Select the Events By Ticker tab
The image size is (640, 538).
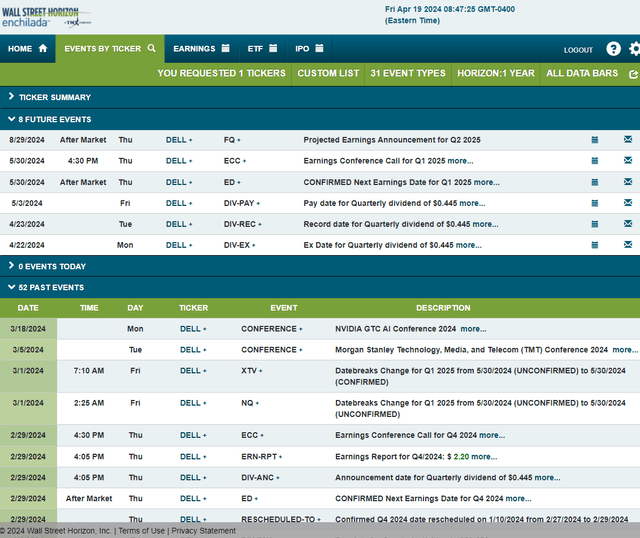point(110,49)
